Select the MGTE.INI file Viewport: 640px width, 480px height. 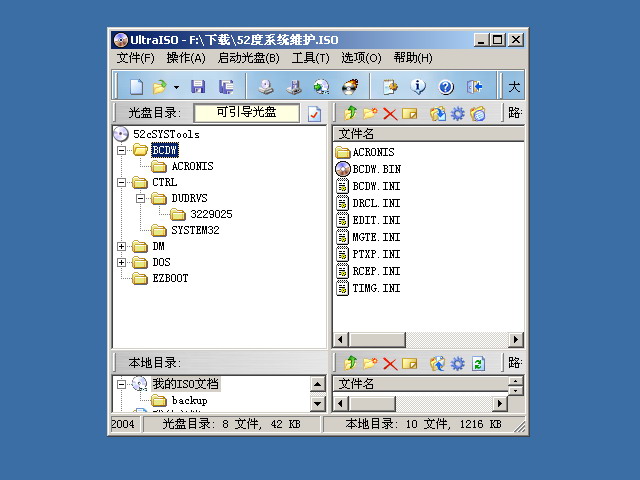[376, 237]
